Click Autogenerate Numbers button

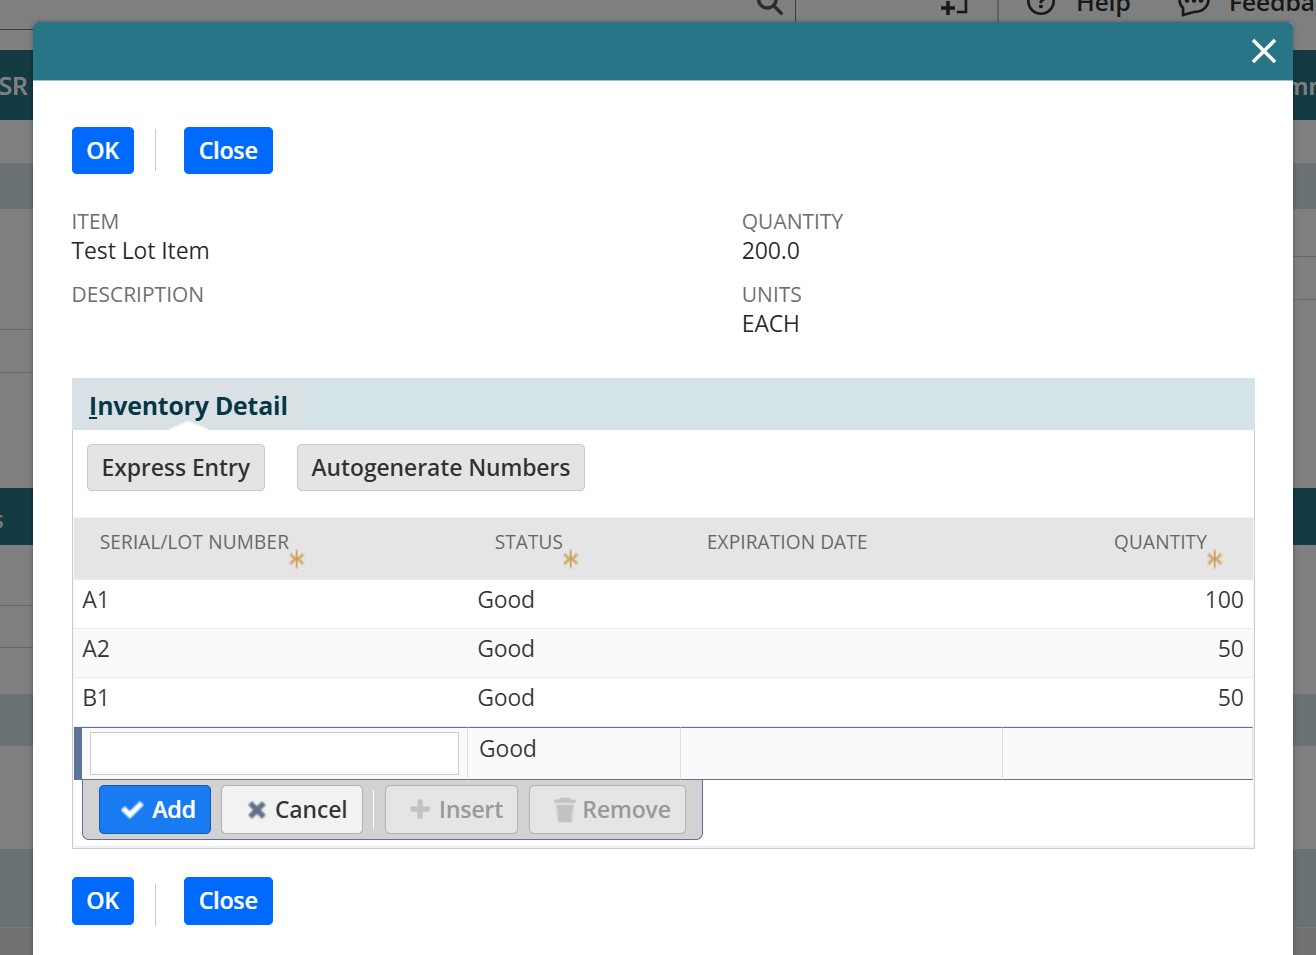click(440, 468)
